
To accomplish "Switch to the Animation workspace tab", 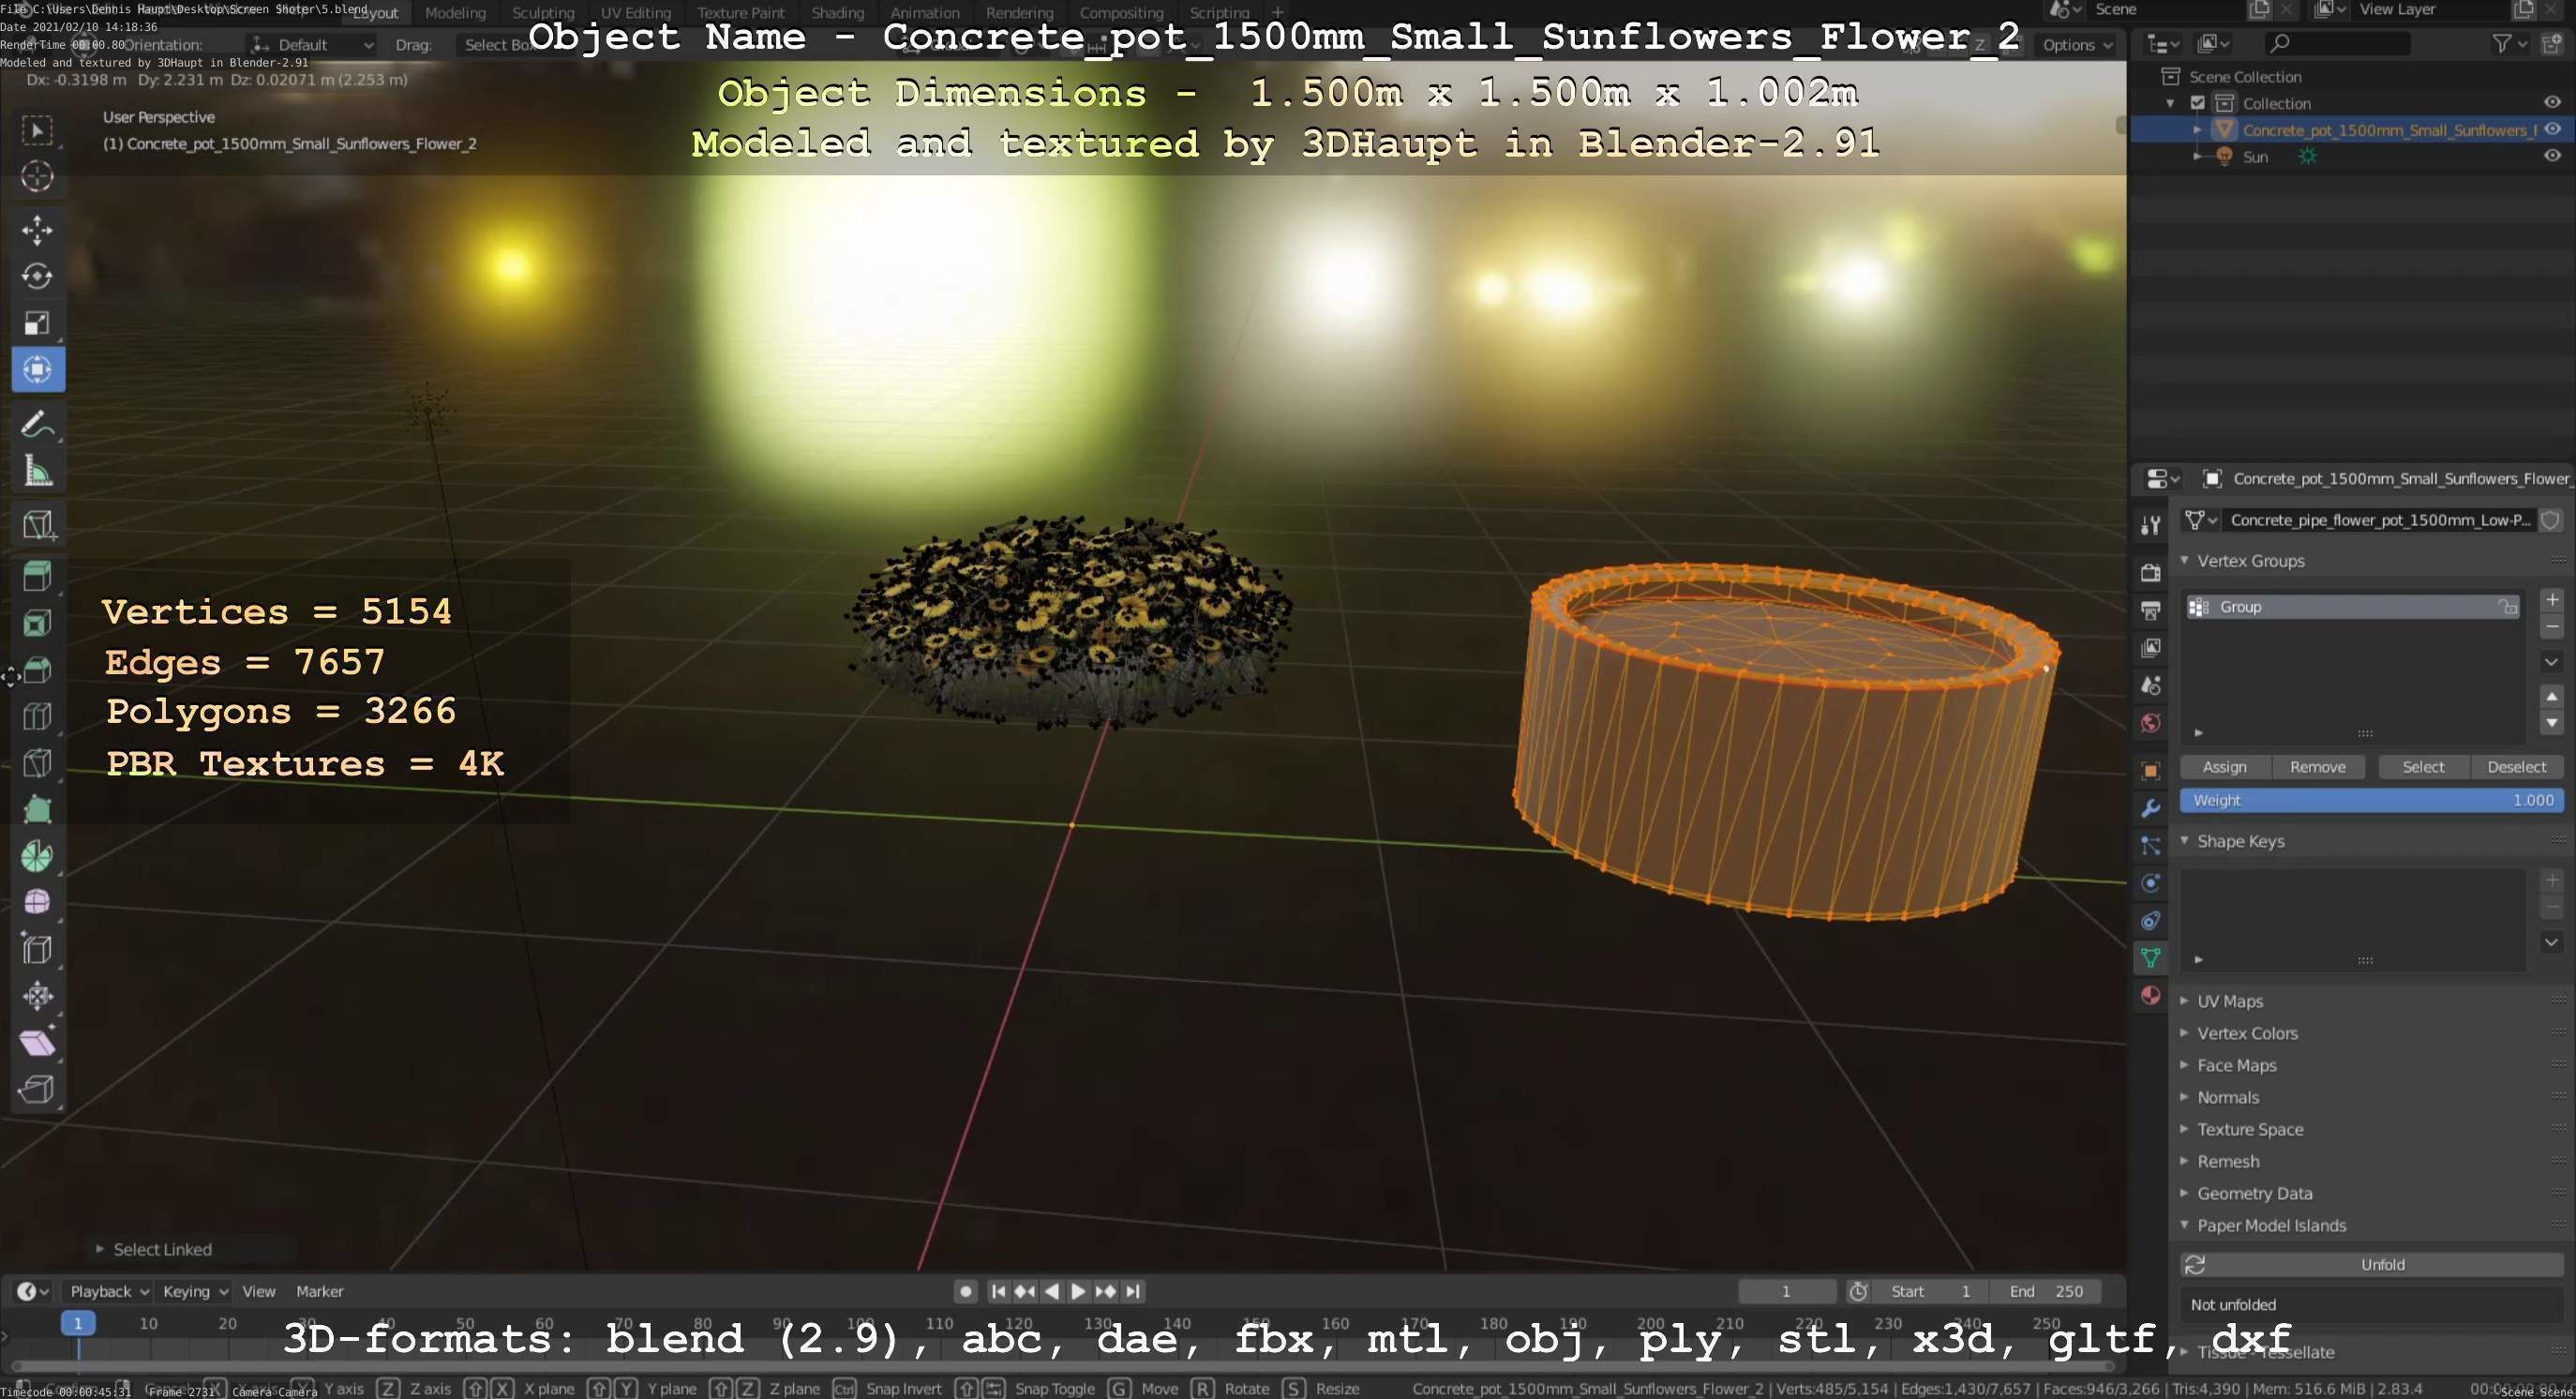I will [925, 13].
